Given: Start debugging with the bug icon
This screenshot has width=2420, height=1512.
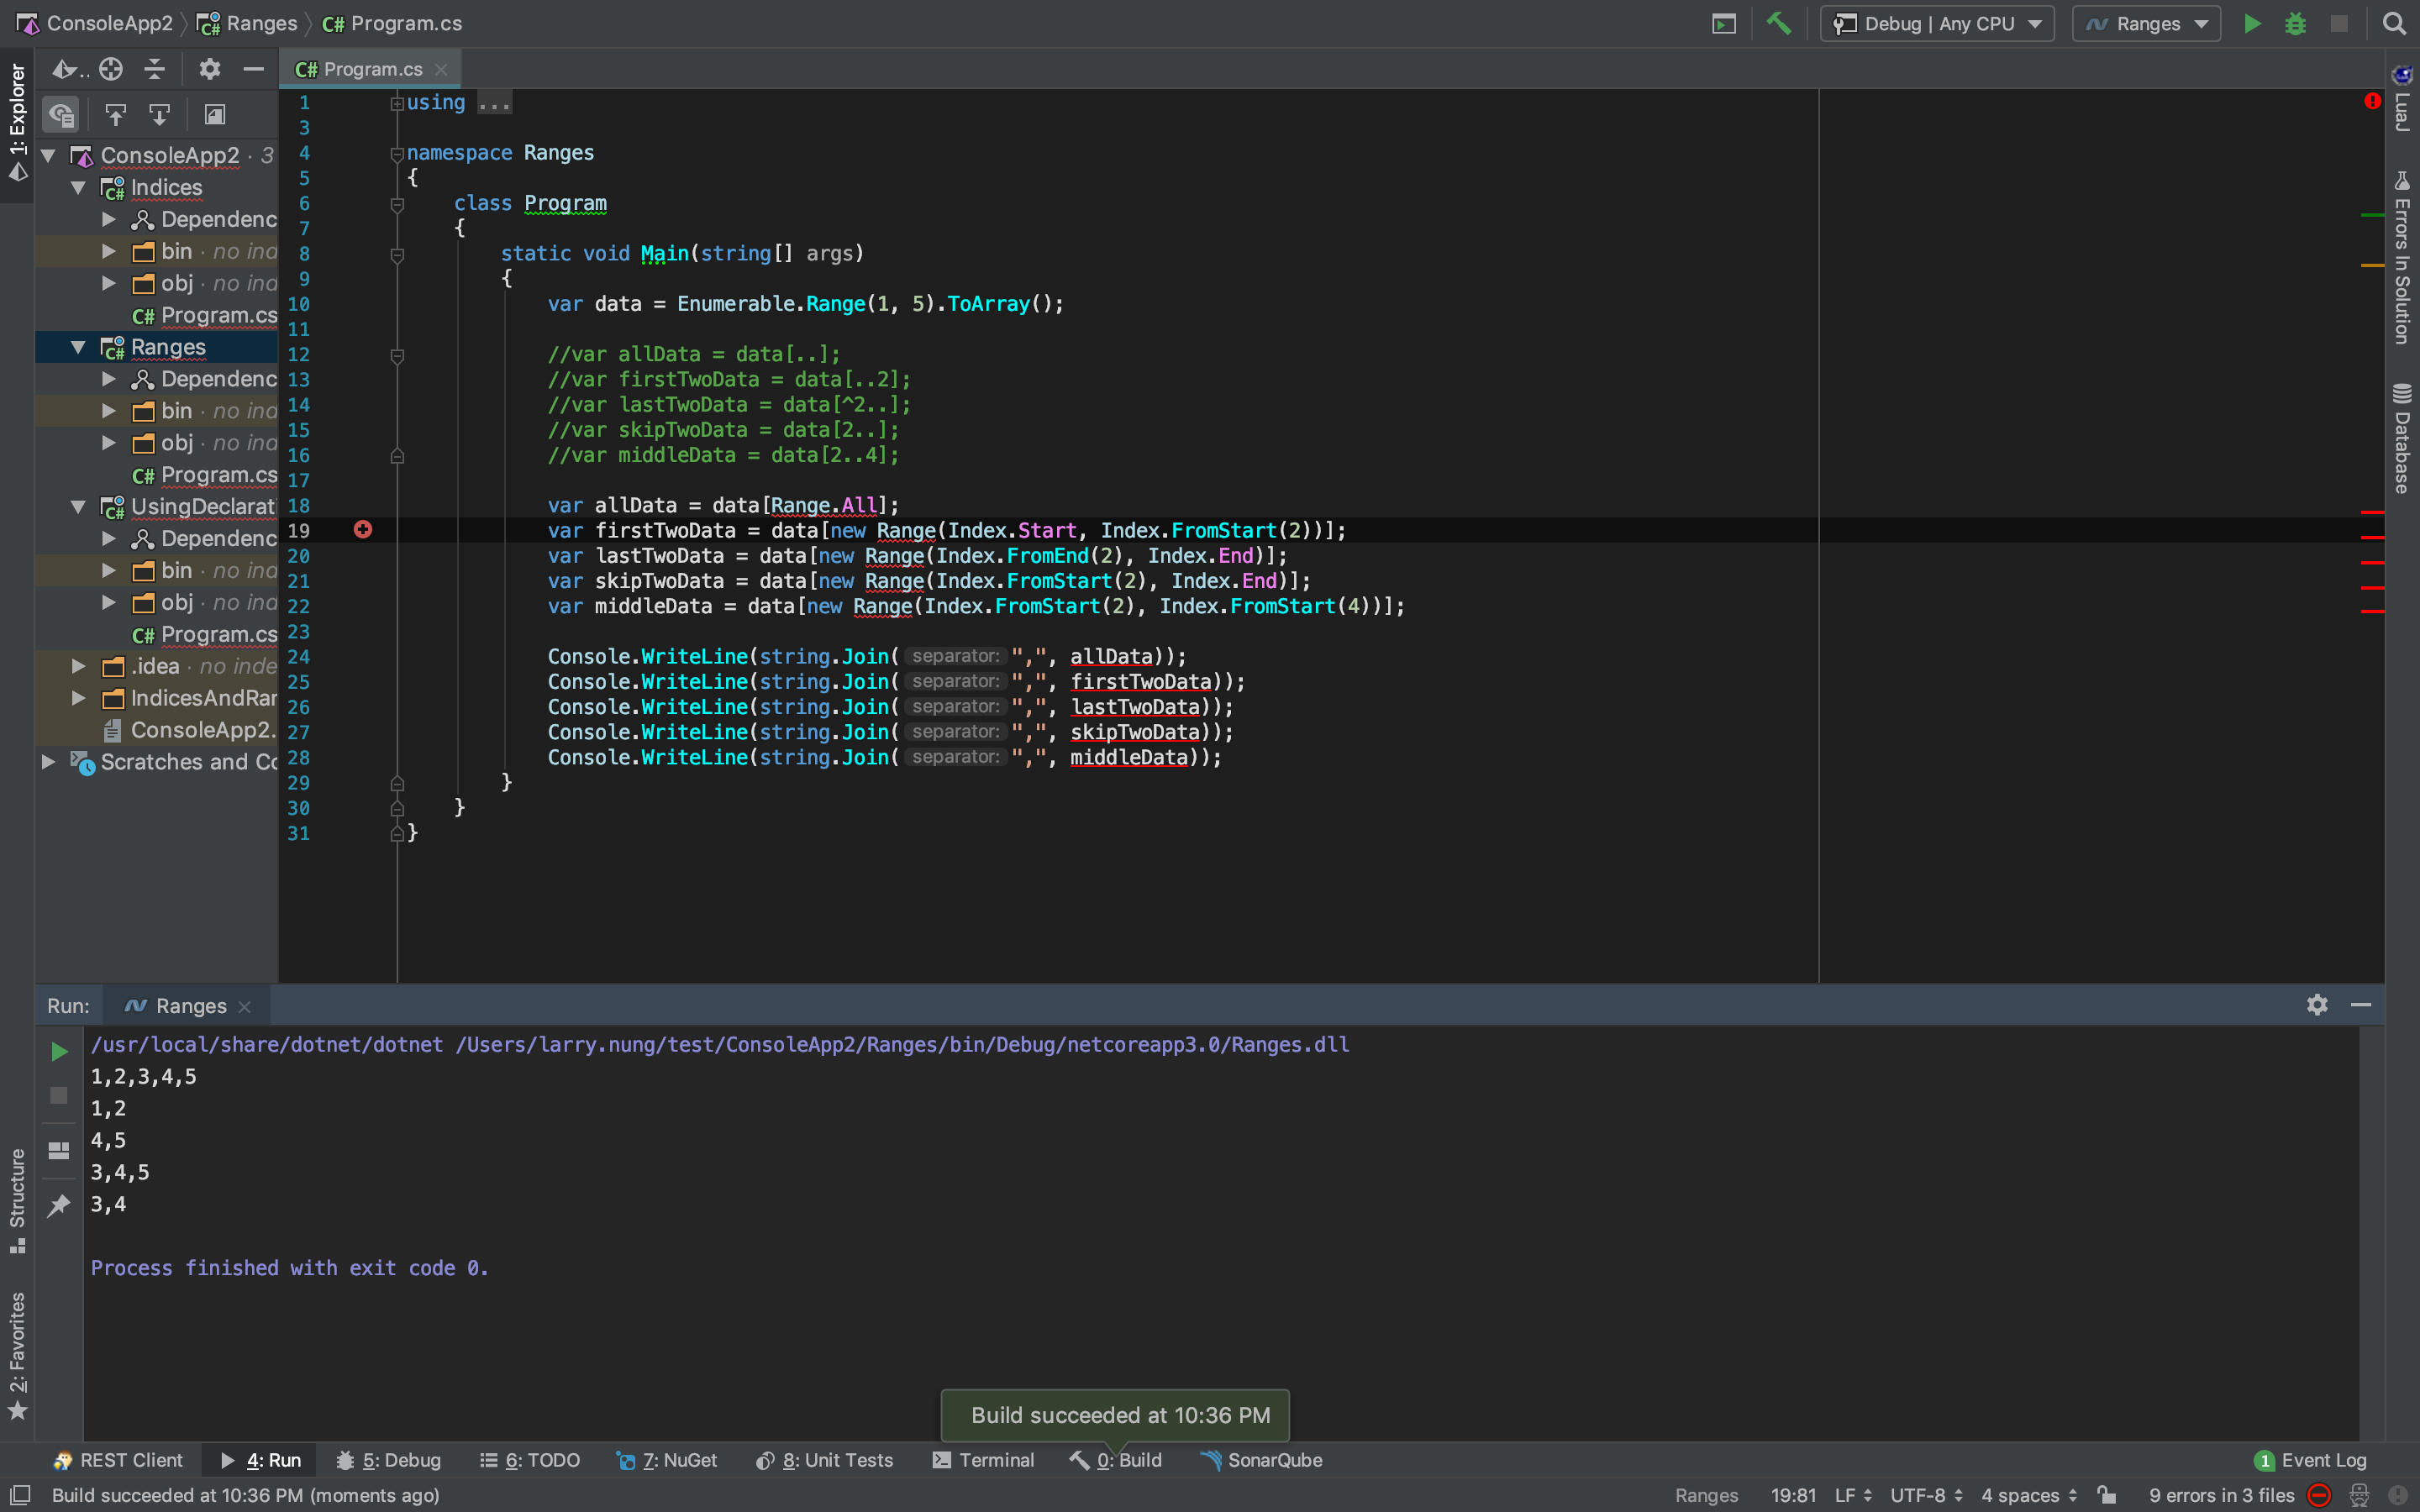Looking at the screenshot, I should 2295,23.
